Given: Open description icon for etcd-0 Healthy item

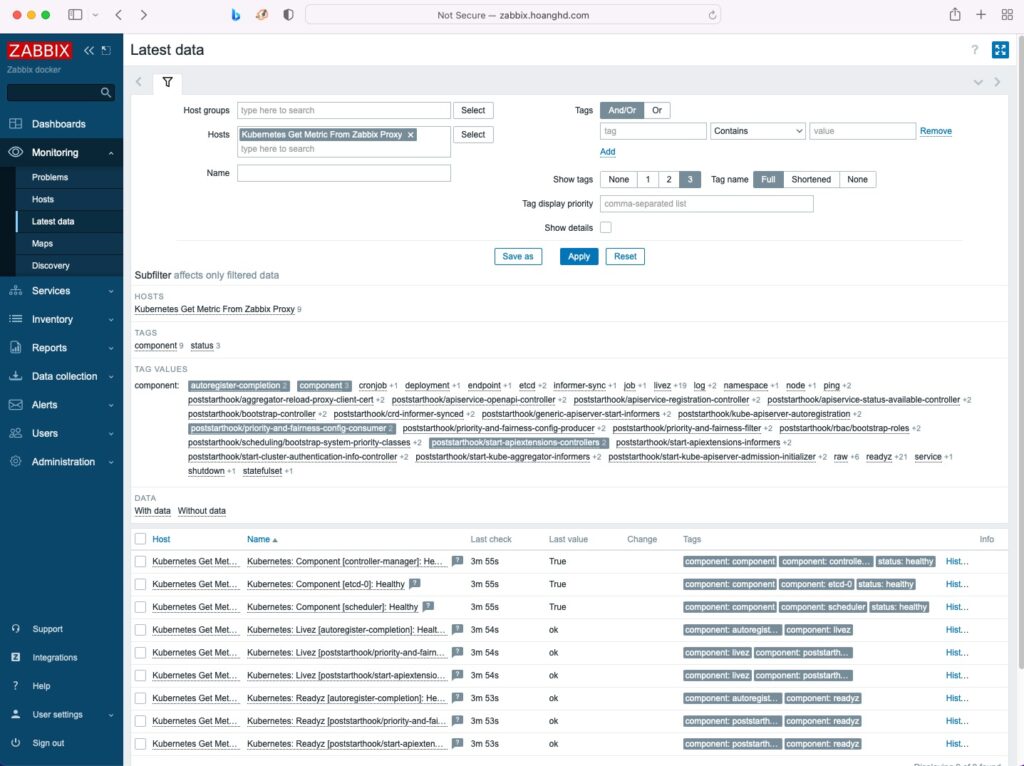Looking at the screenshot, I should [x=415, y=584].
